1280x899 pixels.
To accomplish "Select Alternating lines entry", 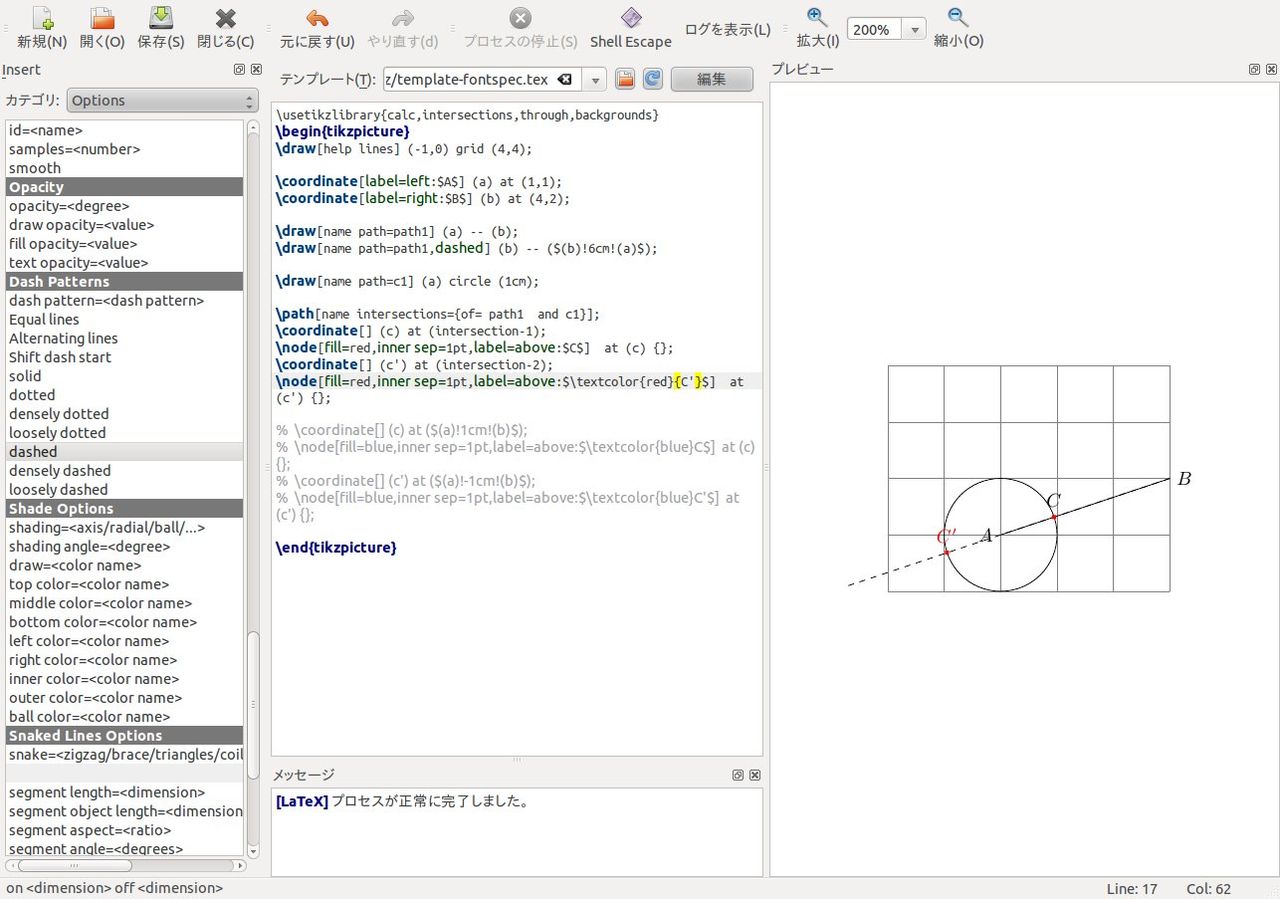I will coord(125,338).
